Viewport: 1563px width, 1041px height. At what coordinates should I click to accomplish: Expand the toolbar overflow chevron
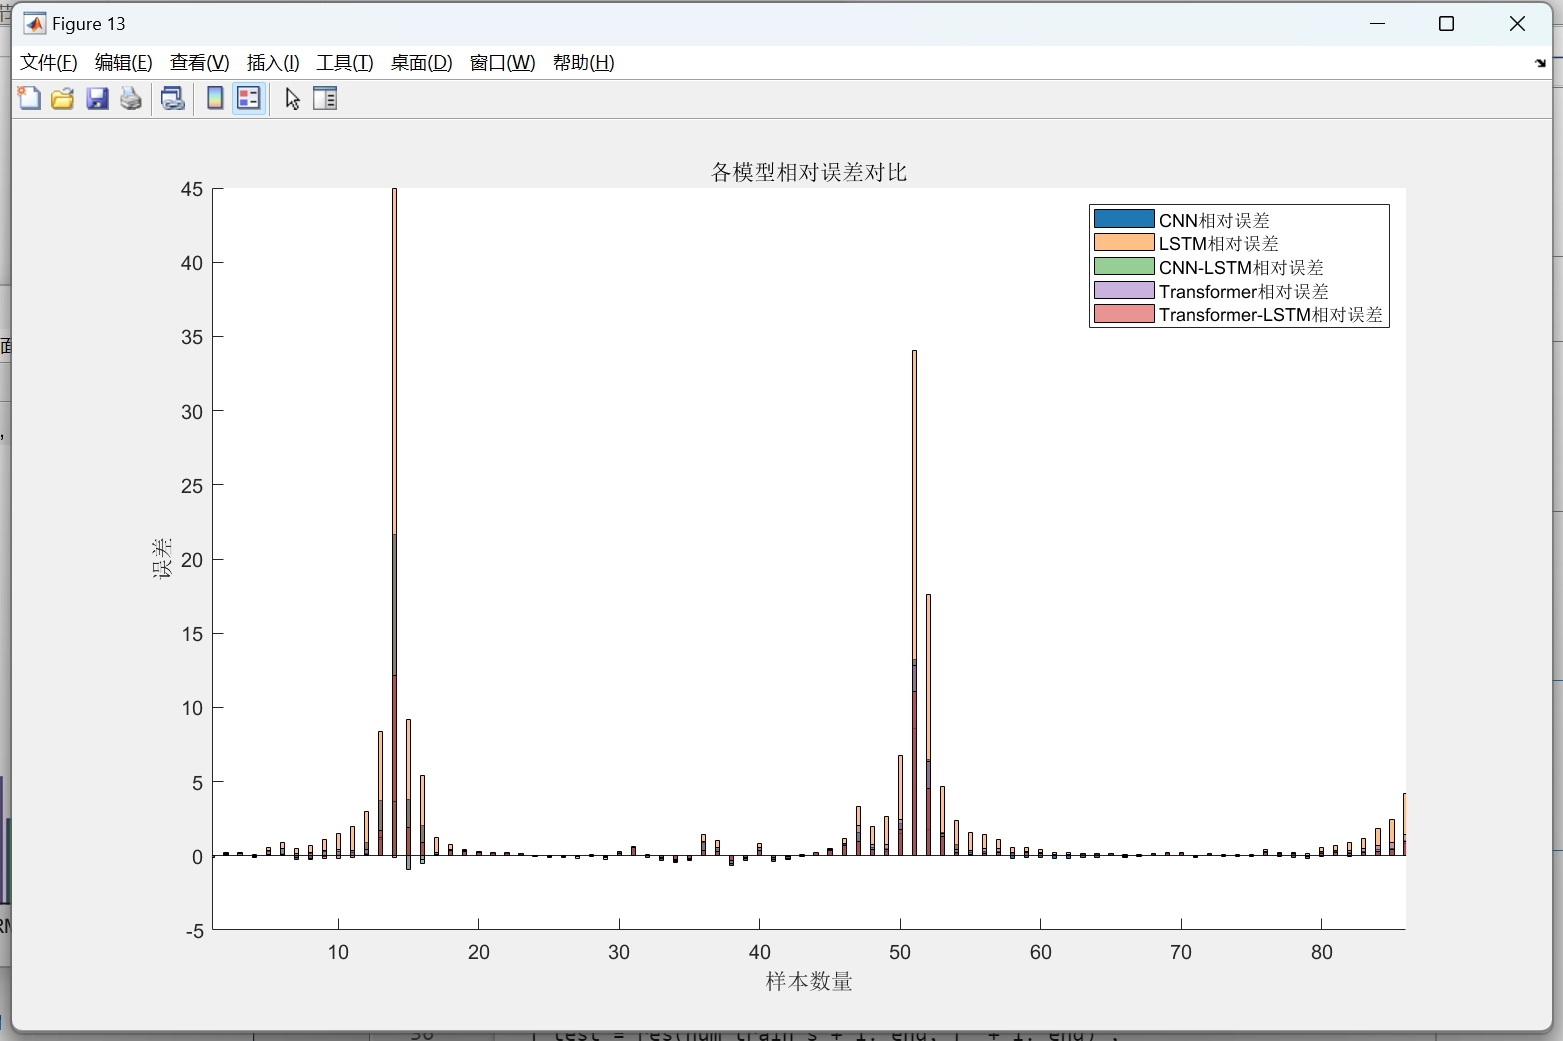[x=1540, y=62]
